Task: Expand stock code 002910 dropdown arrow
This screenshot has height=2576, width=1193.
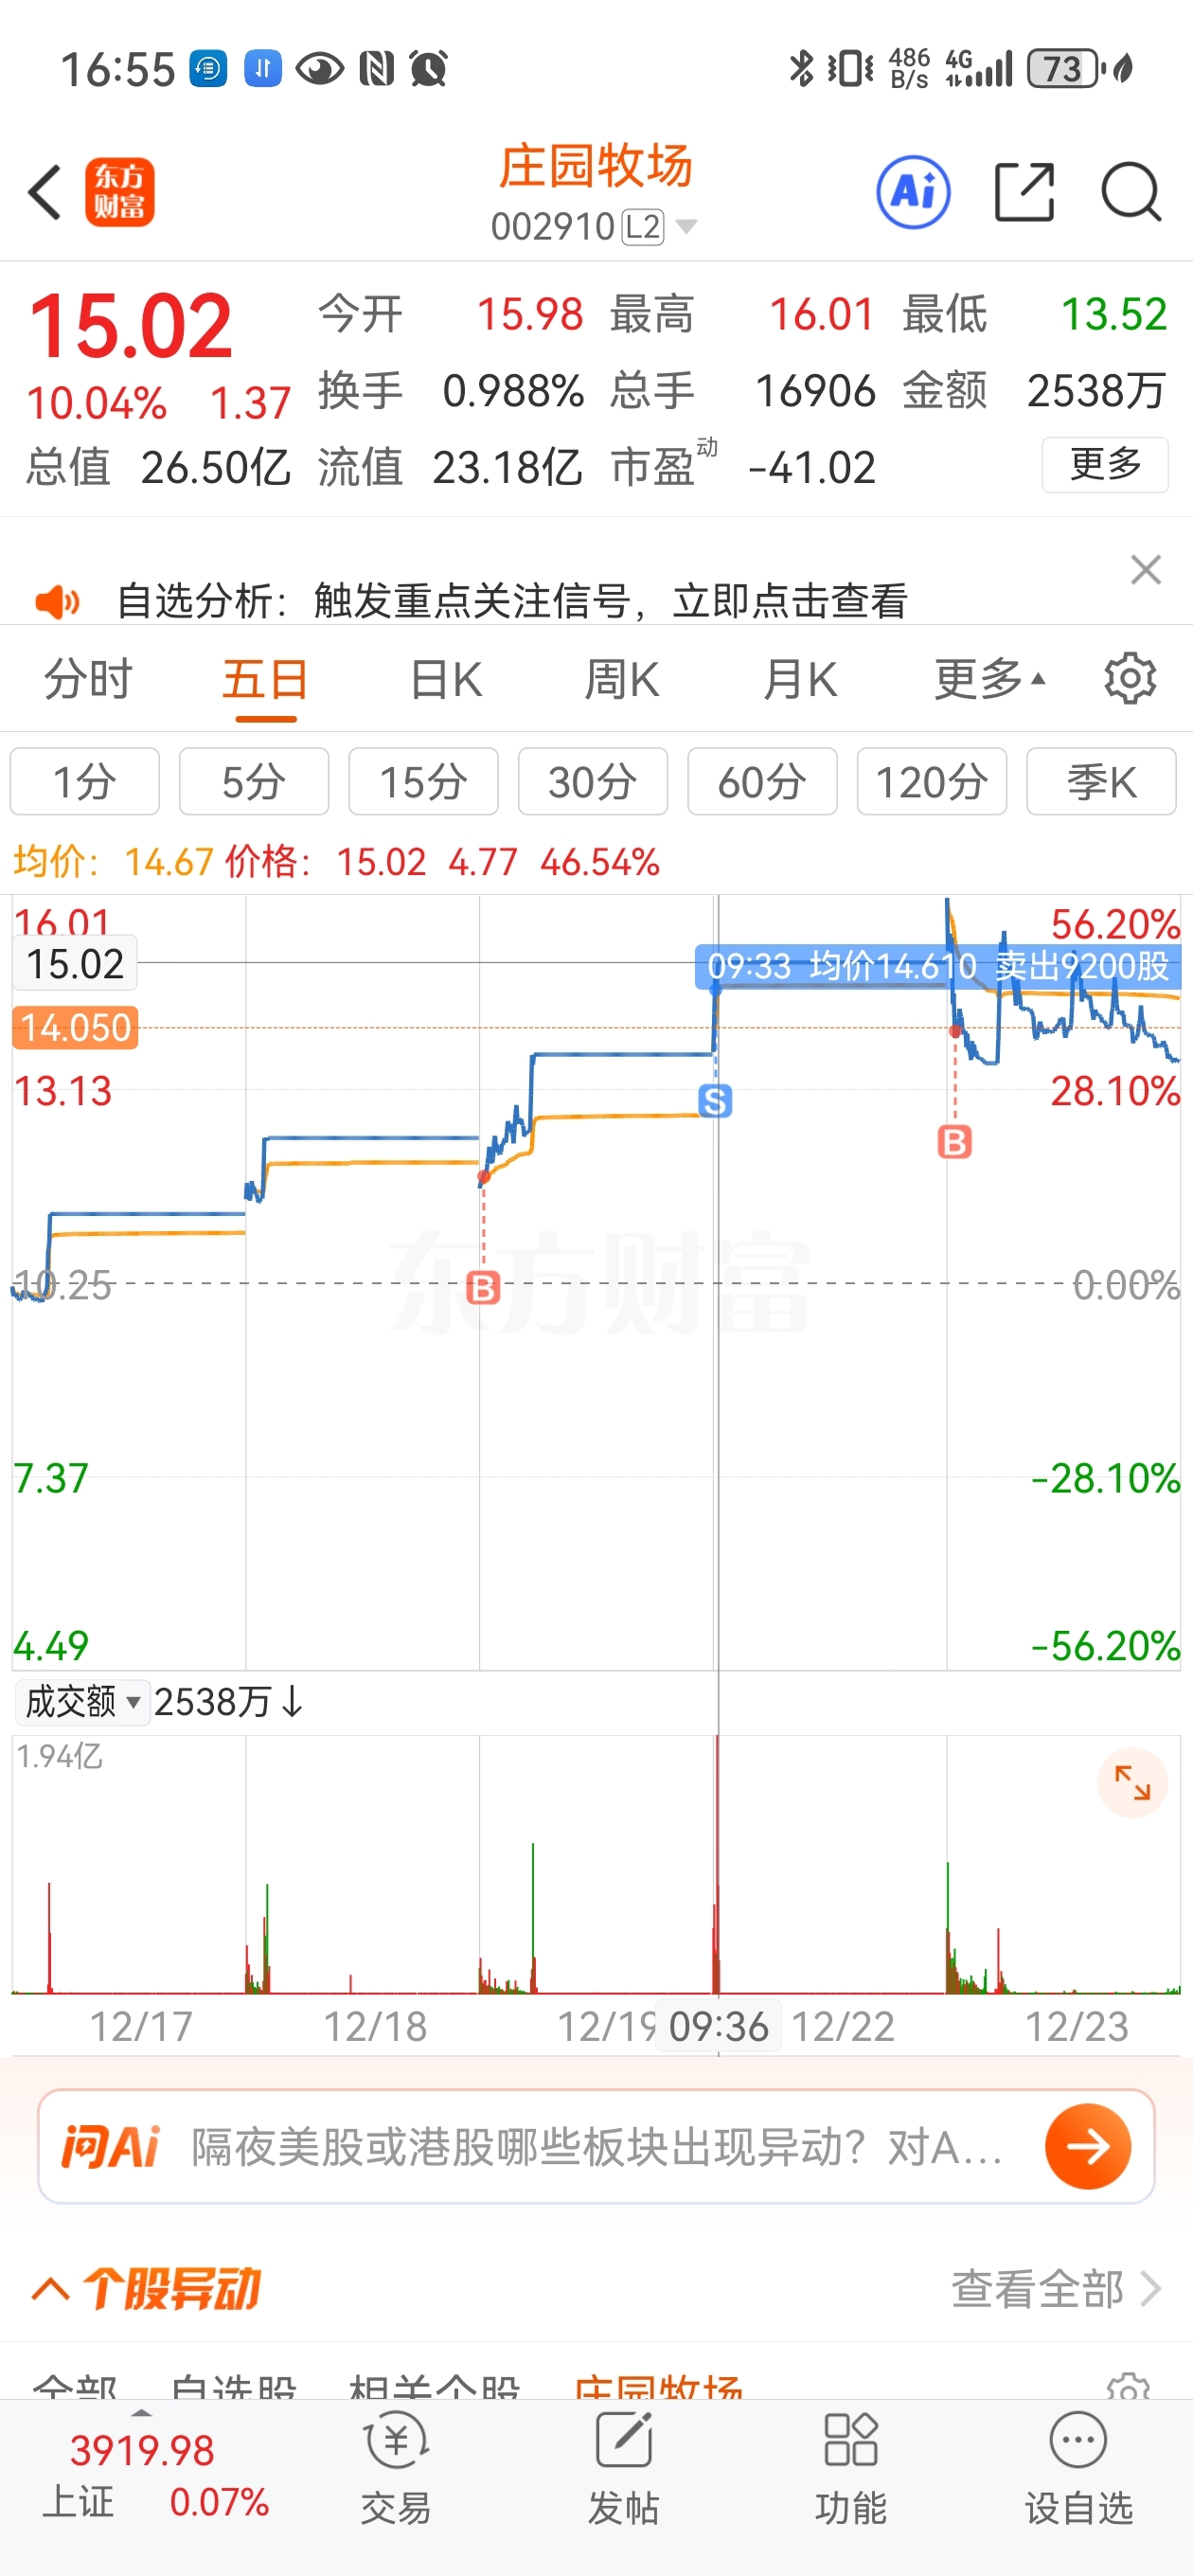Action: [686, 227]
